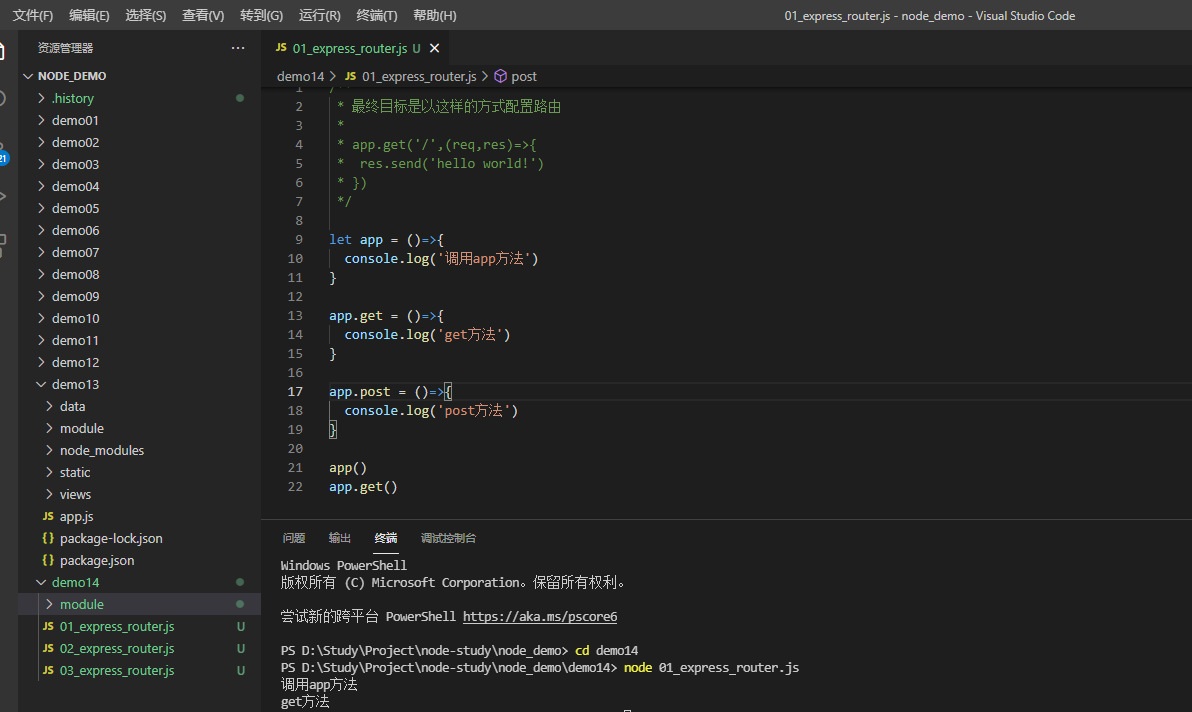Close the 01_express_router.js editor tab
The height and width of the screenshot is (712, 1192).
pos(435,48)
